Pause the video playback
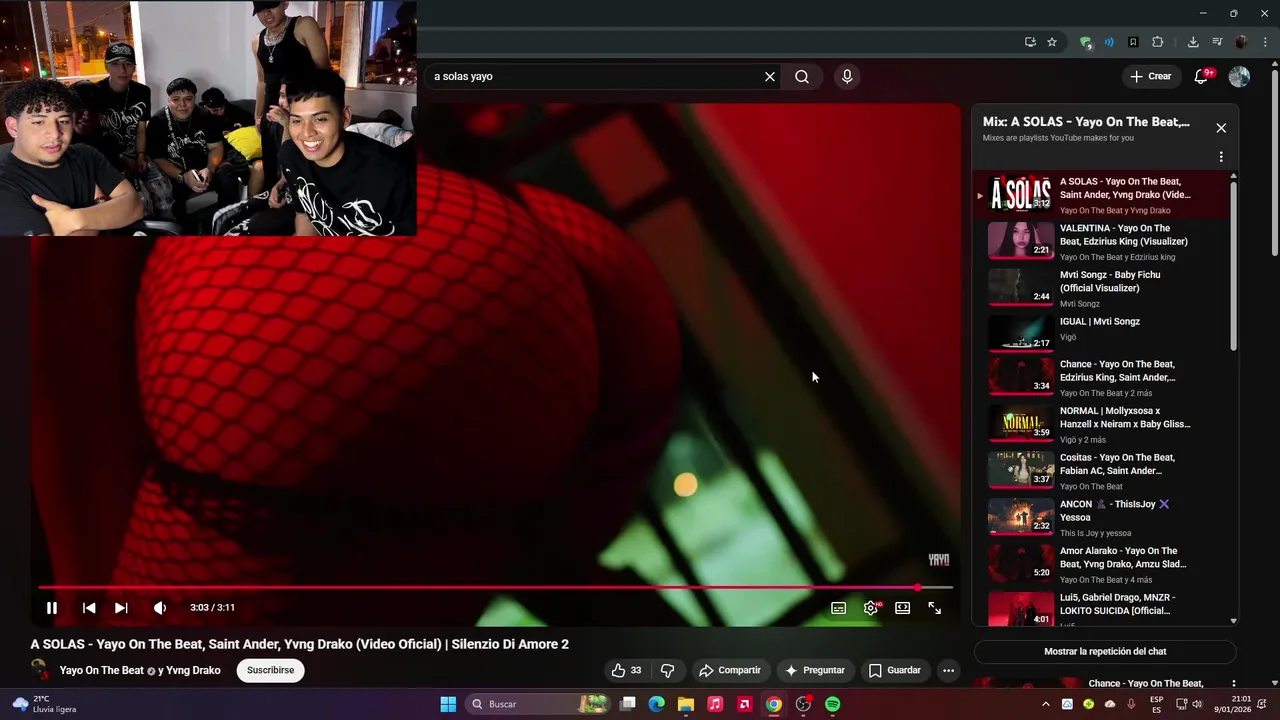1280x720 pixels. coord(52,608)
